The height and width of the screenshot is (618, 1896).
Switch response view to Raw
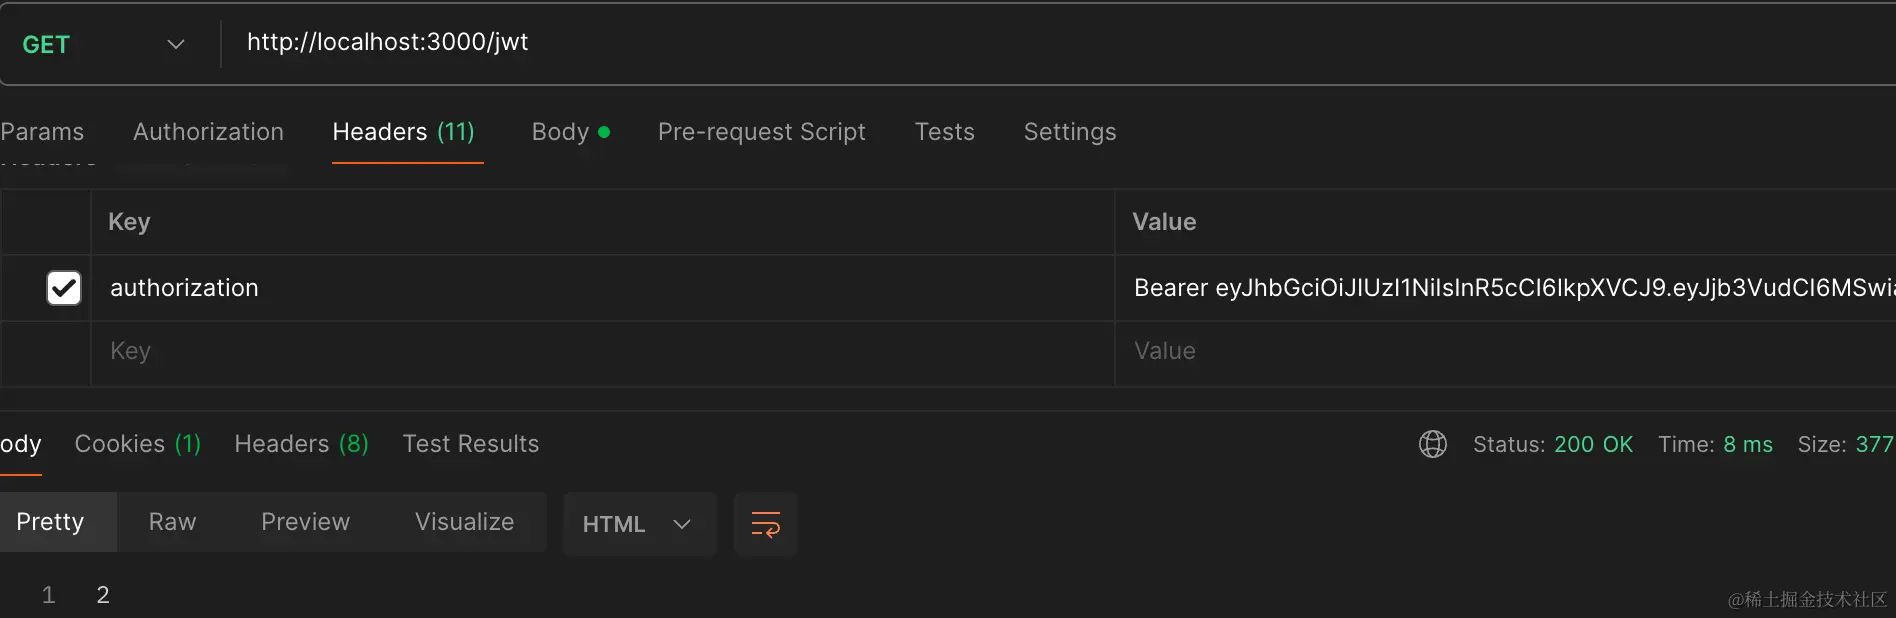pyautogui.click(x=172, y=522)
